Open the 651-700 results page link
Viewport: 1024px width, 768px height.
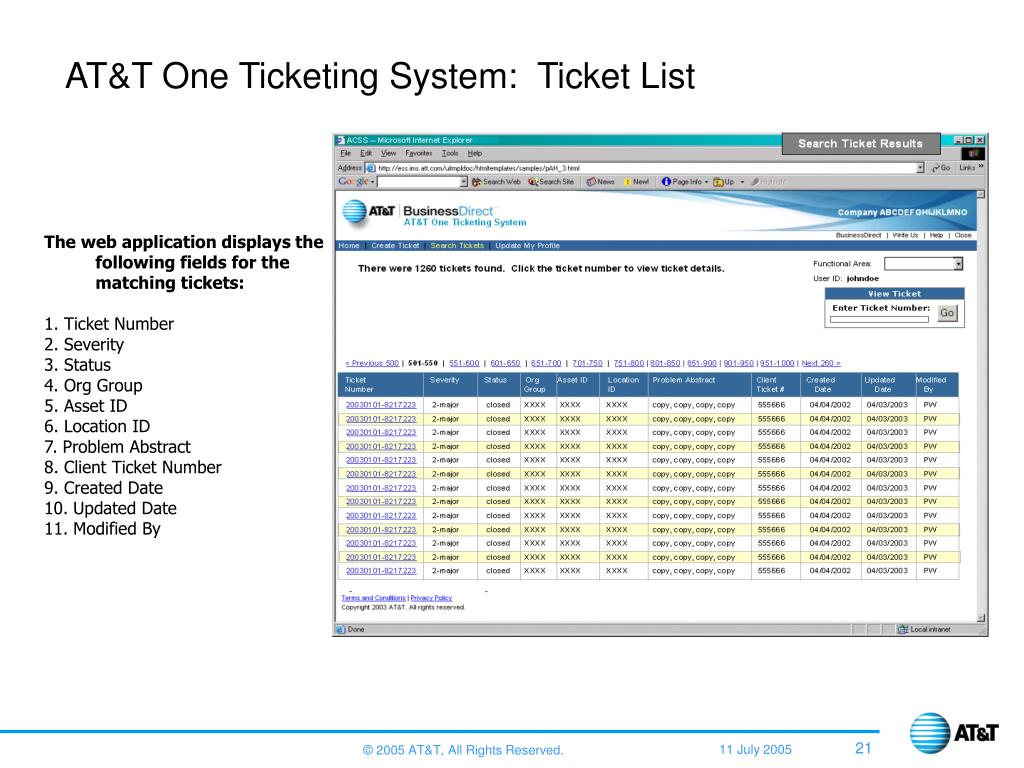click(546, 363)
